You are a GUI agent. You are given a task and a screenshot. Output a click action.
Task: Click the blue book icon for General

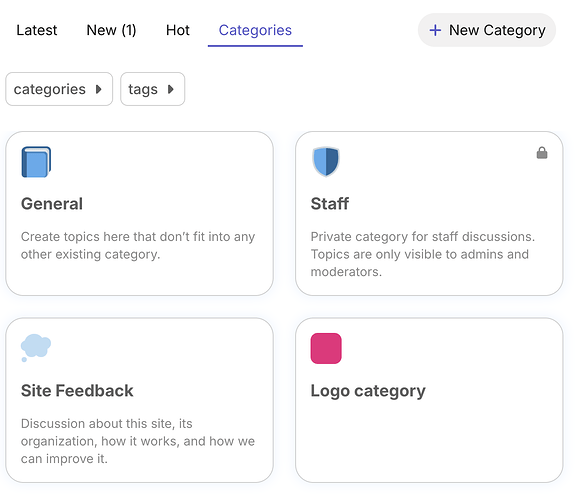pos(36,162)
